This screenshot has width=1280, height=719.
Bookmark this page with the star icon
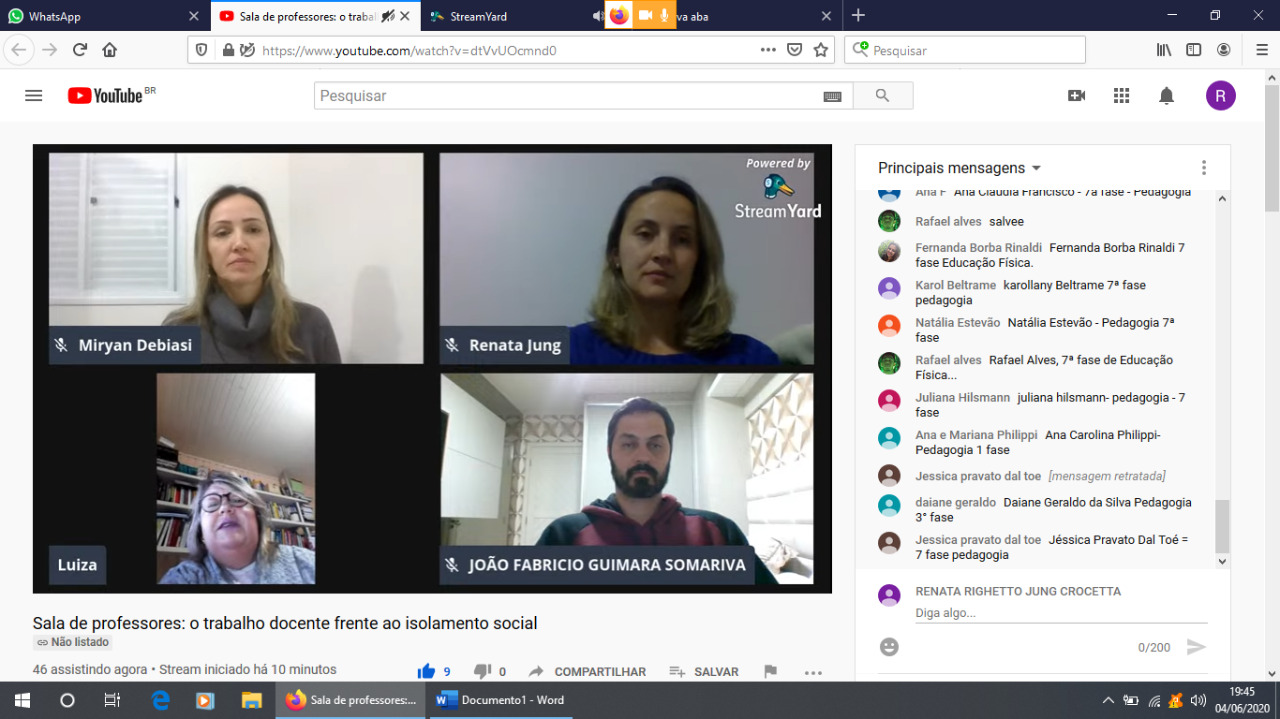821,50
